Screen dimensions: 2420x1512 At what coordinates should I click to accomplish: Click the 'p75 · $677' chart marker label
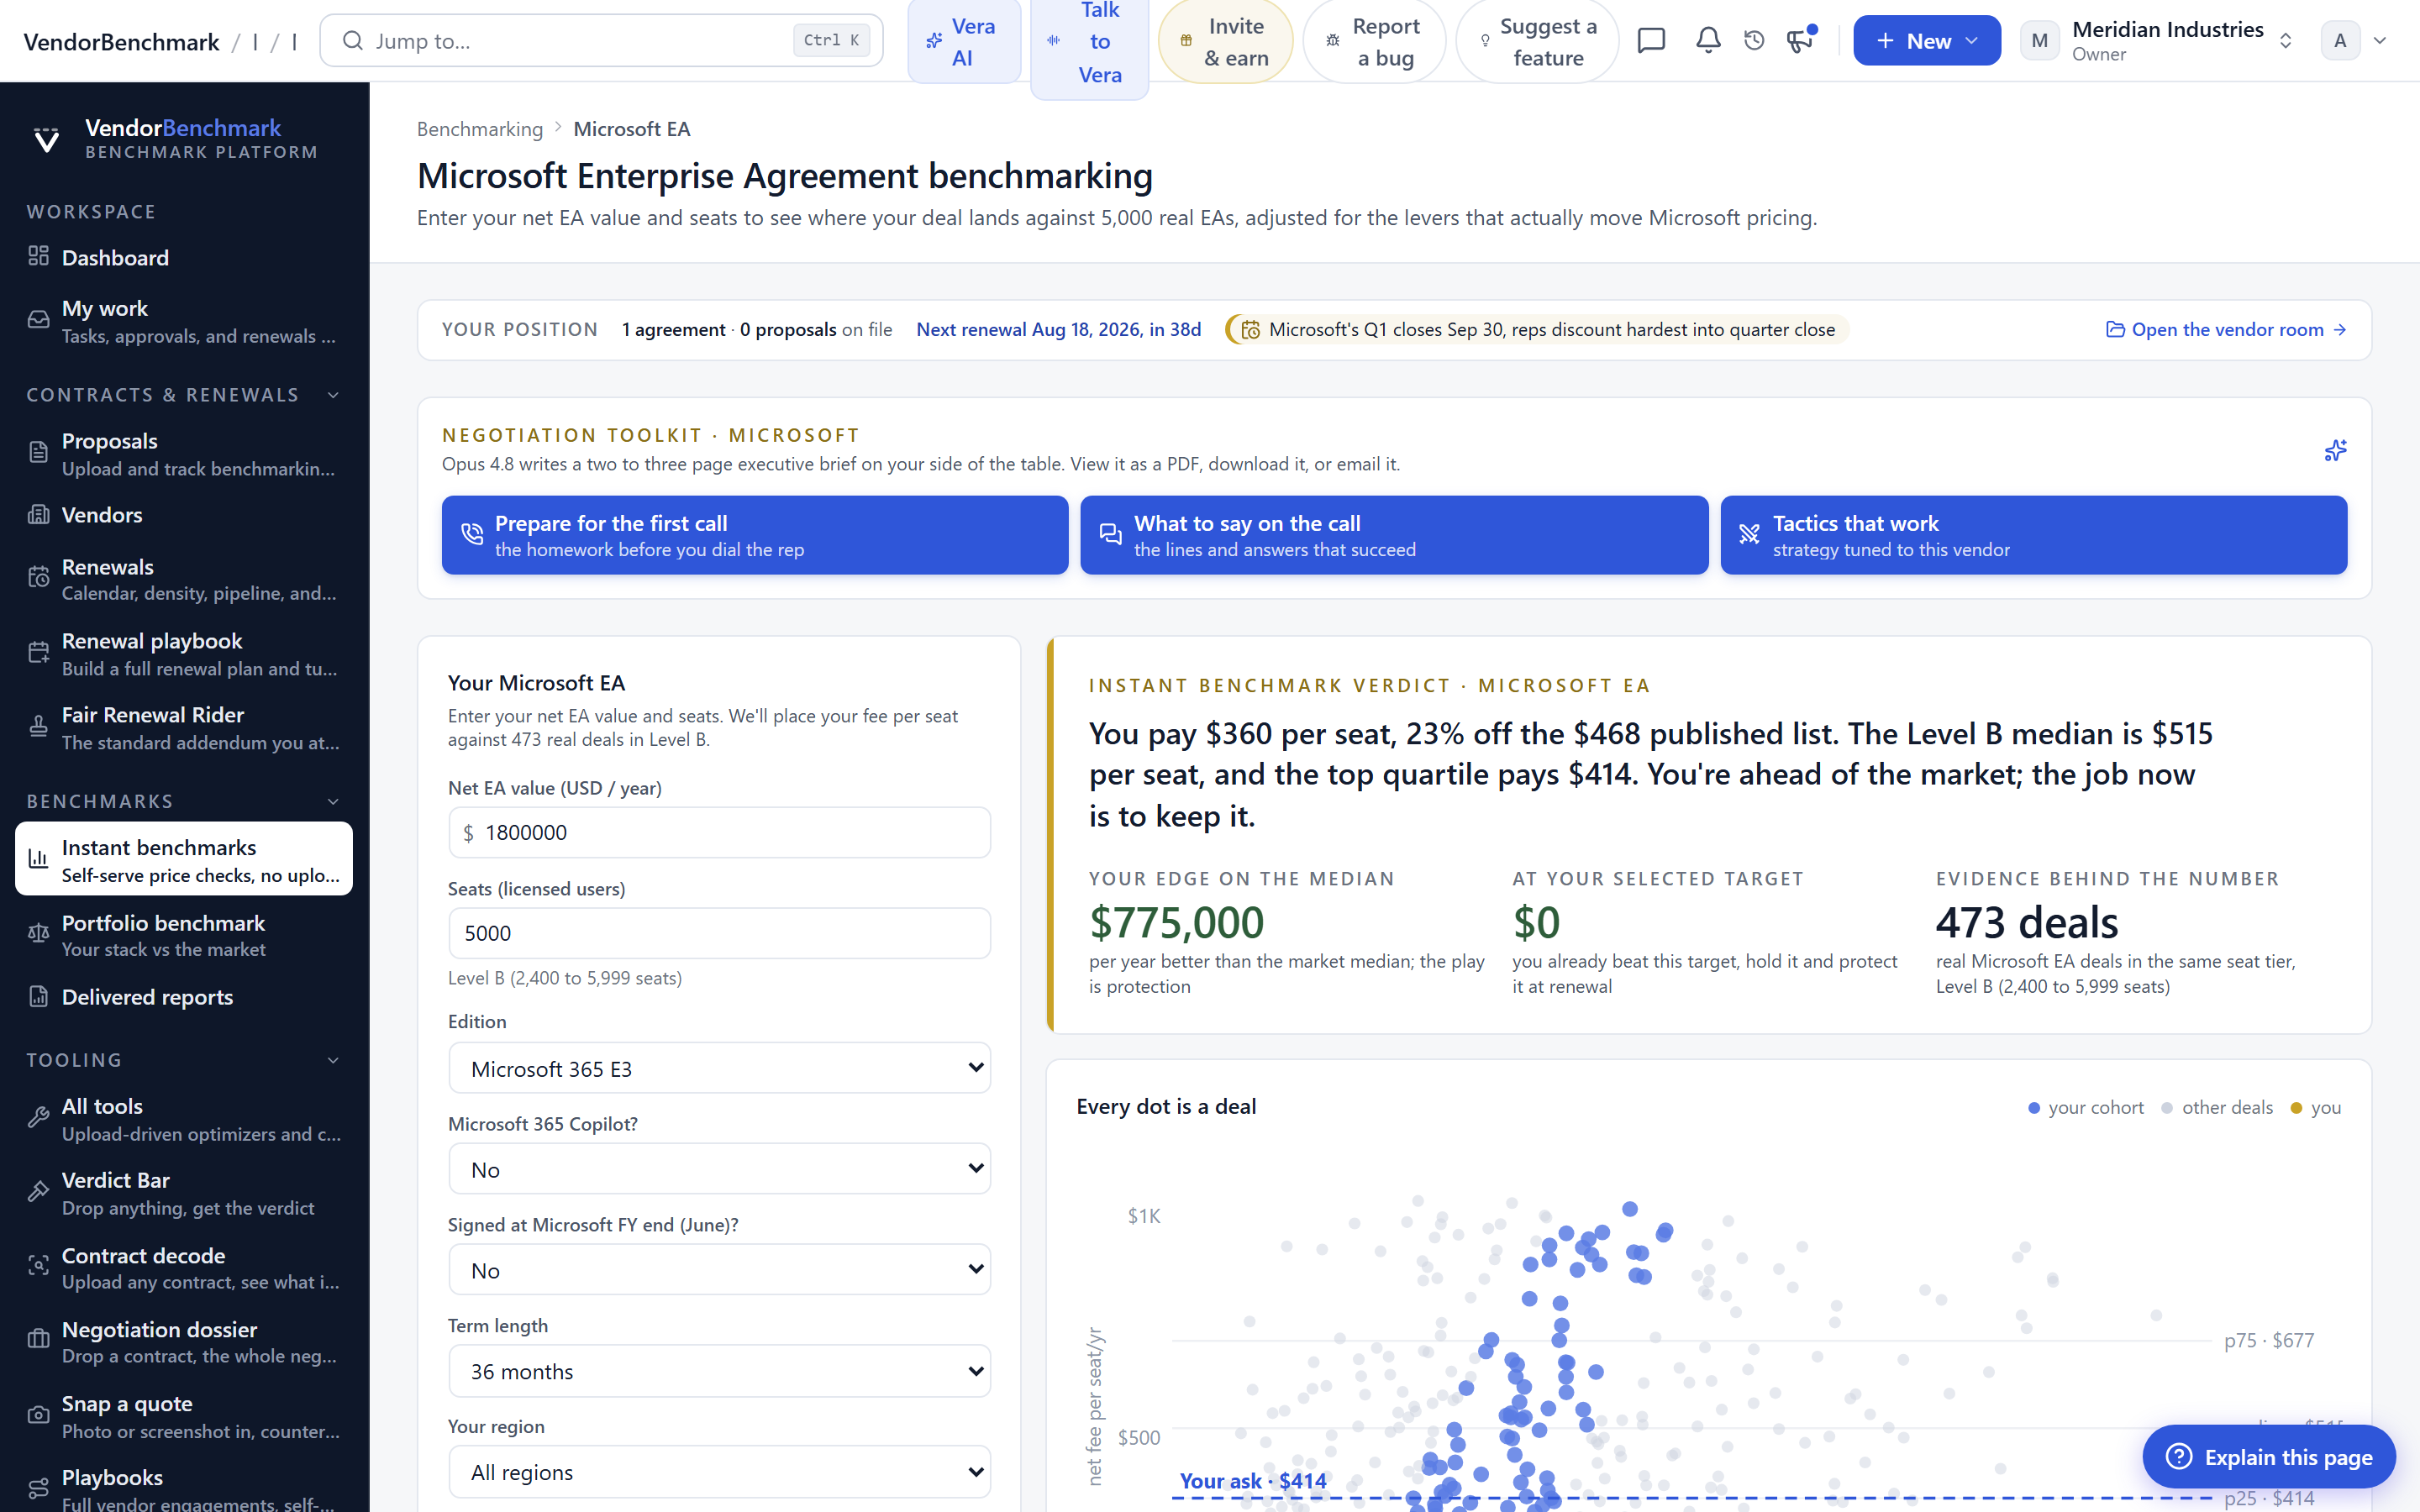click(2268, 1340)
